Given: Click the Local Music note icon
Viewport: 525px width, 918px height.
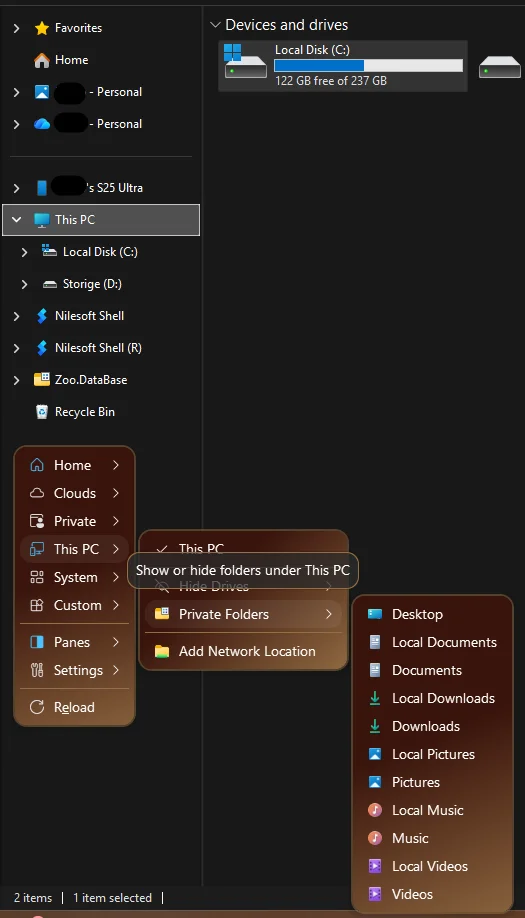Looking at the screenshot, I should 375,810.
